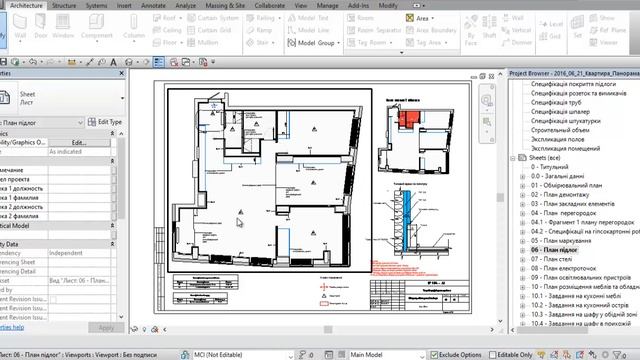
Task: Click the Text tool in quick access toolbar
Action: coord(113,62)
